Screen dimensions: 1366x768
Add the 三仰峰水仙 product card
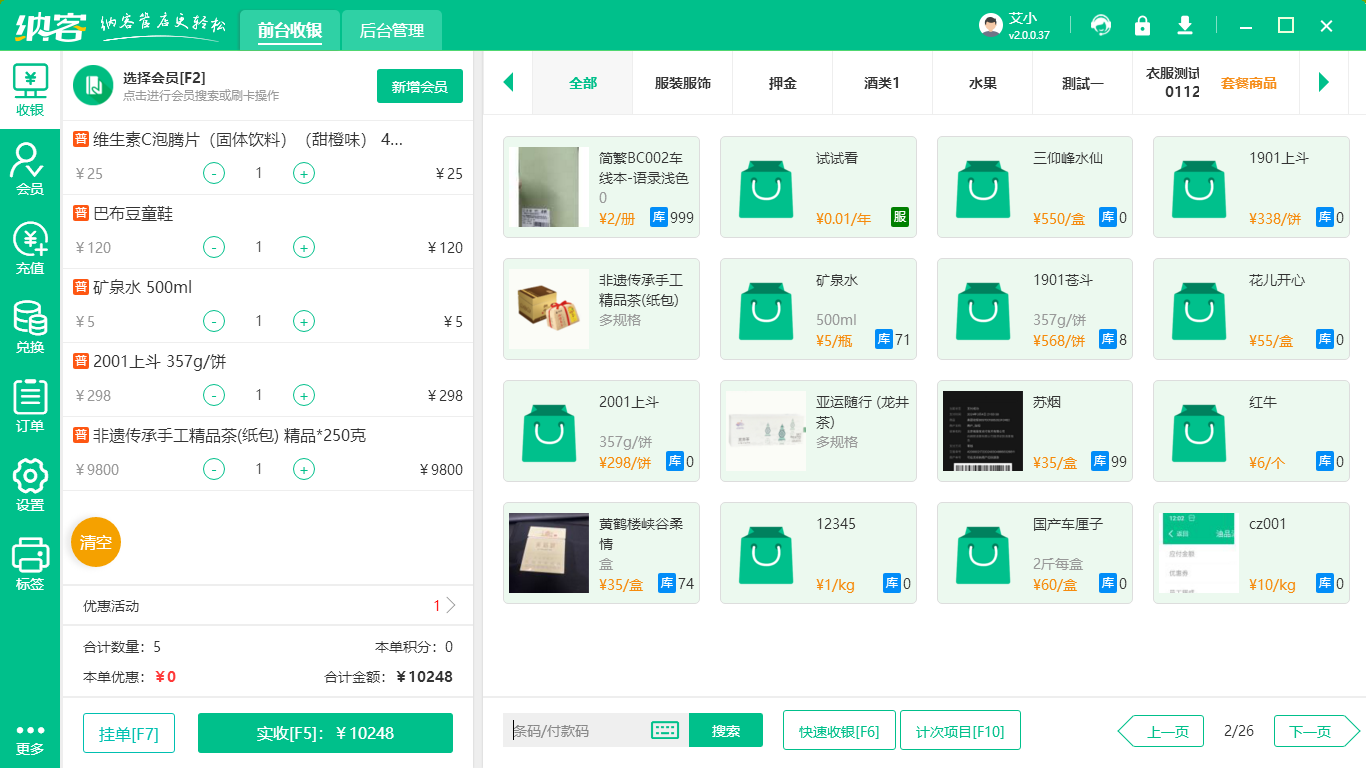coord(1035,187)
